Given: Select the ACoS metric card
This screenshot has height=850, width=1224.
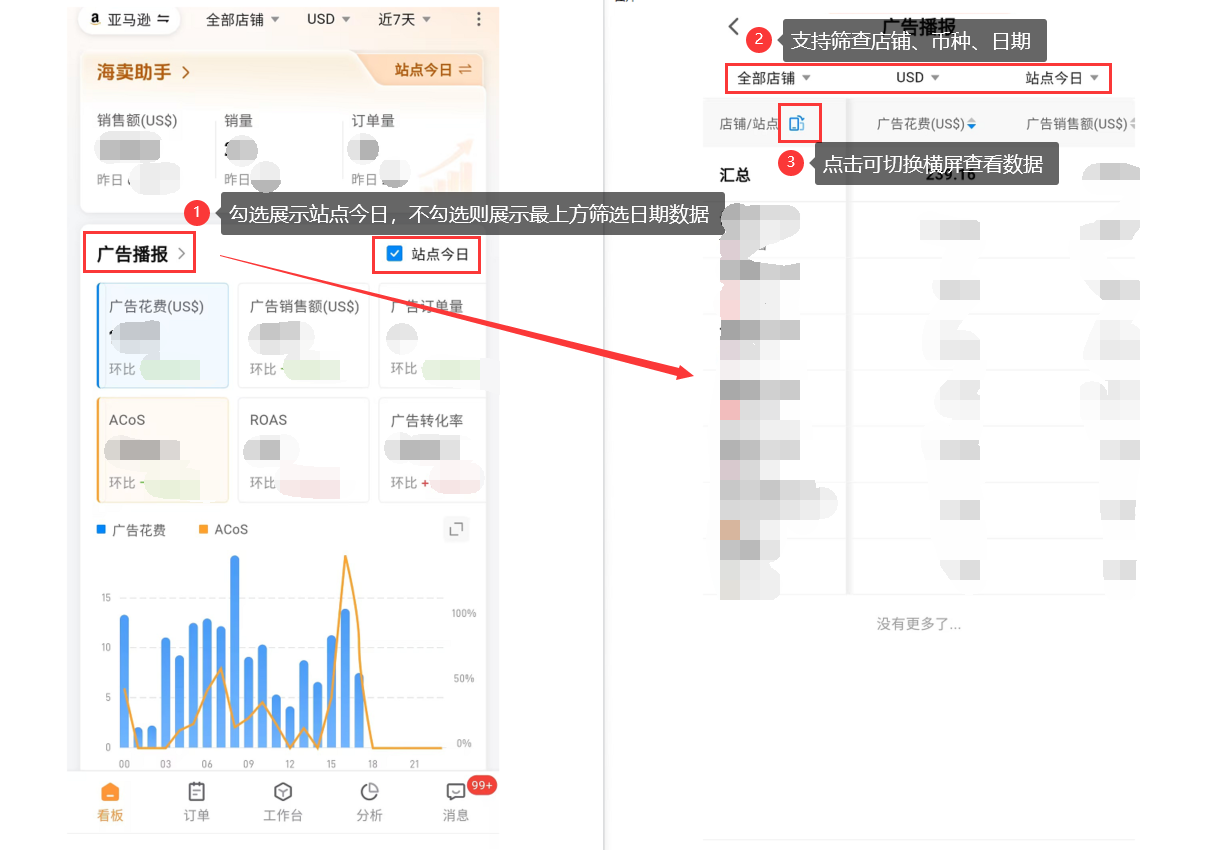Looking at the screenshot, I should pyautogui.click(x=163, y=450).
